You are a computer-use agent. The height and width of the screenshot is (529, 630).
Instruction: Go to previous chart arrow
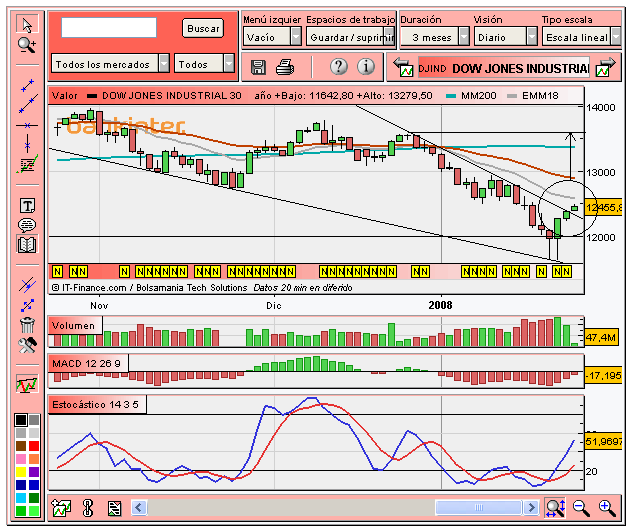point(403,67)
